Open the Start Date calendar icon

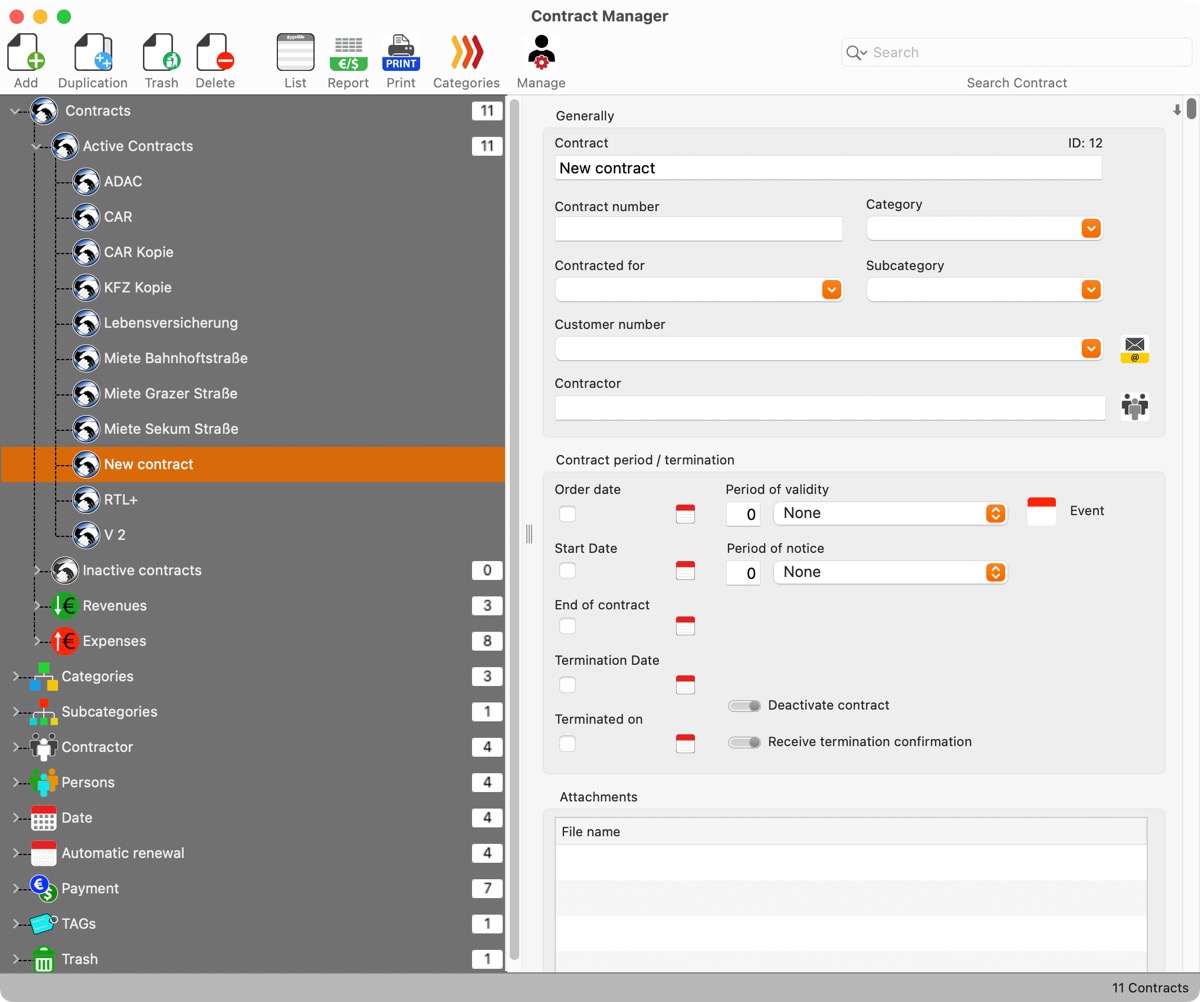point(685,571)
